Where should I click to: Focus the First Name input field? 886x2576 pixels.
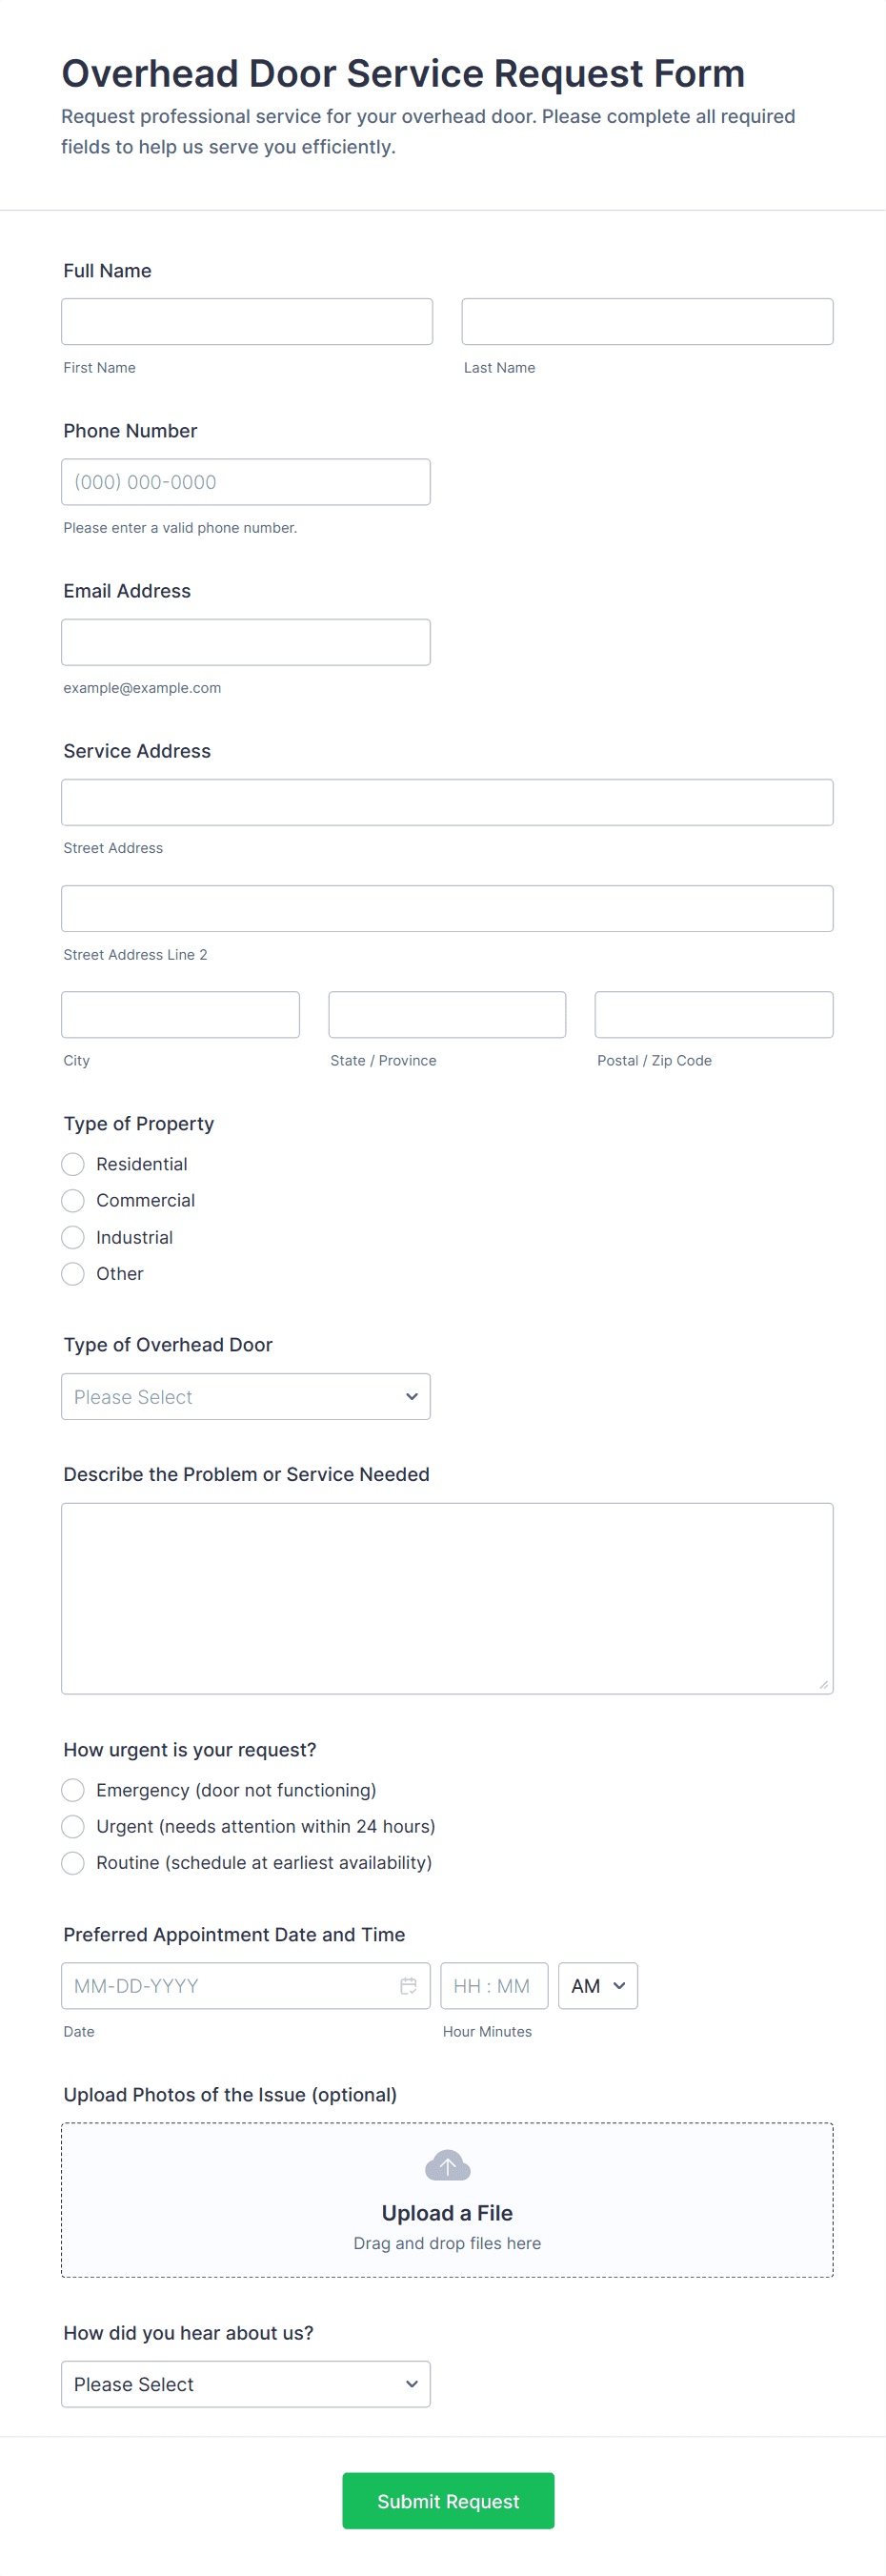247,322
